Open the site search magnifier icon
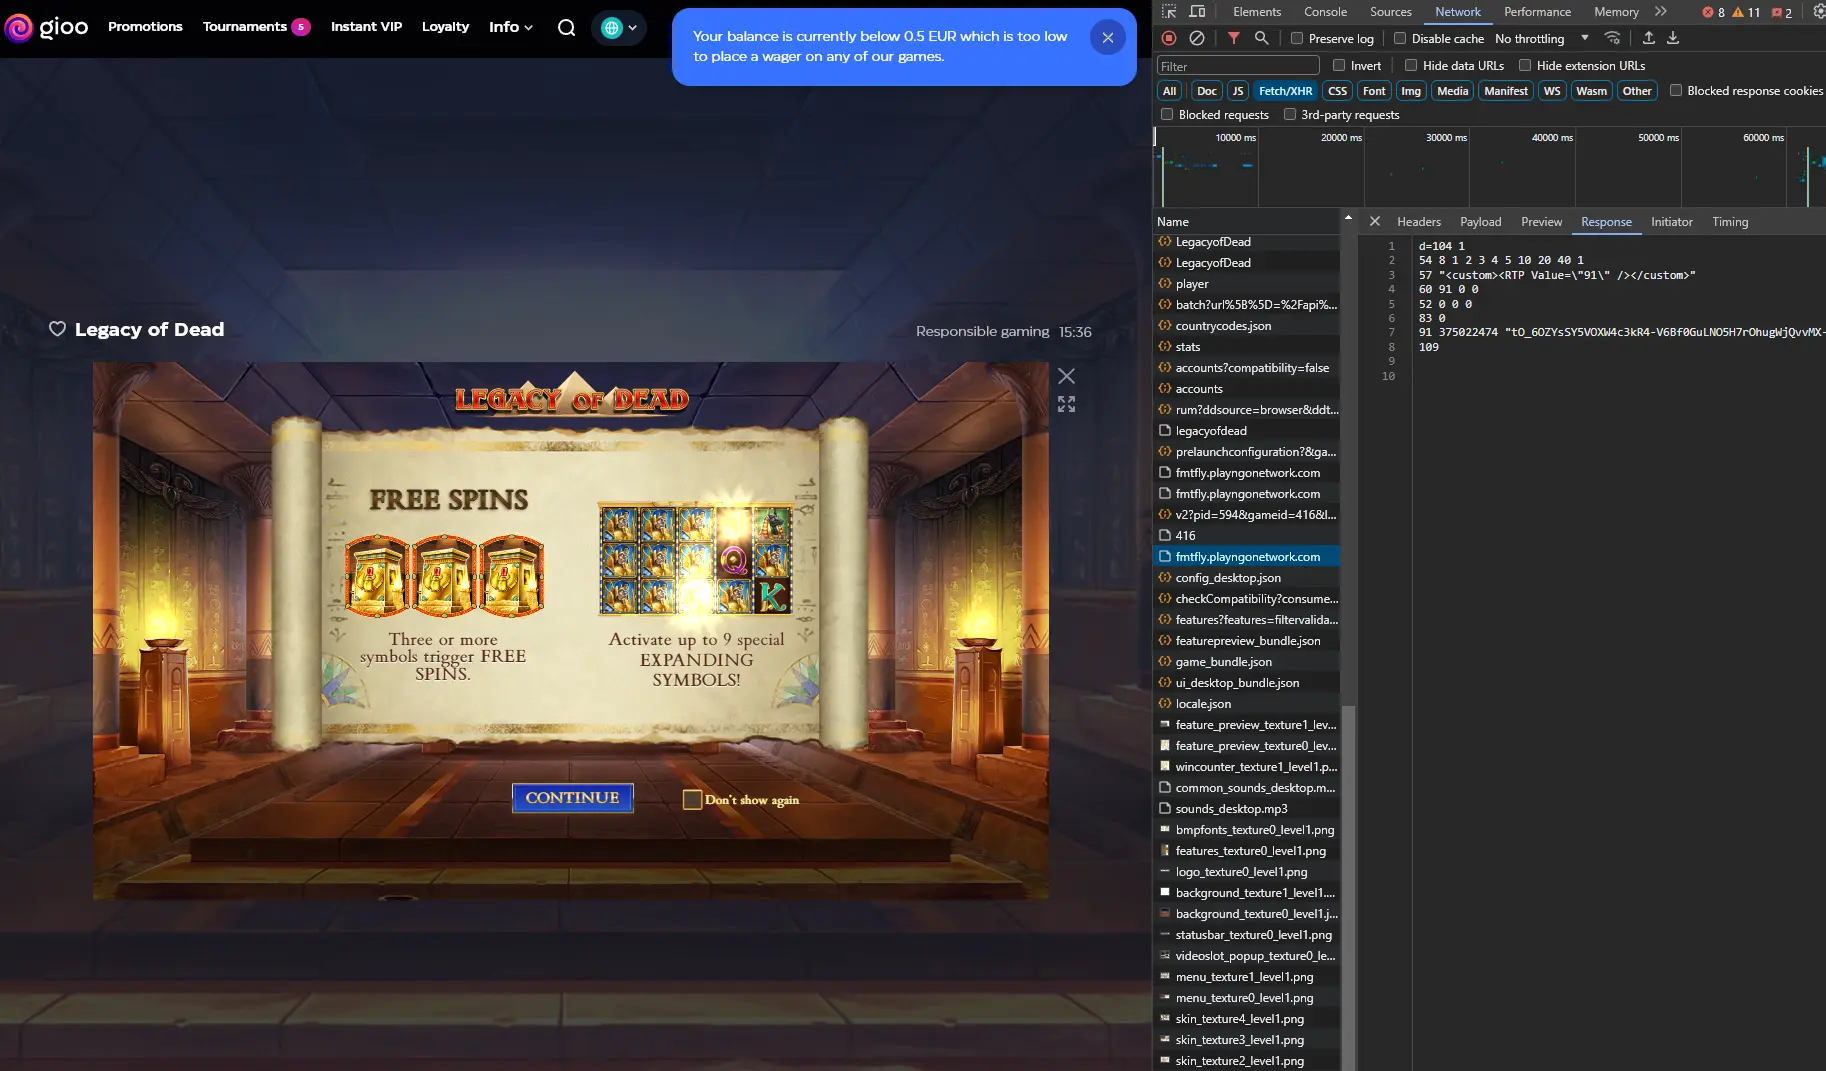Screen dimensions: 1826x1071 point(566,28)
